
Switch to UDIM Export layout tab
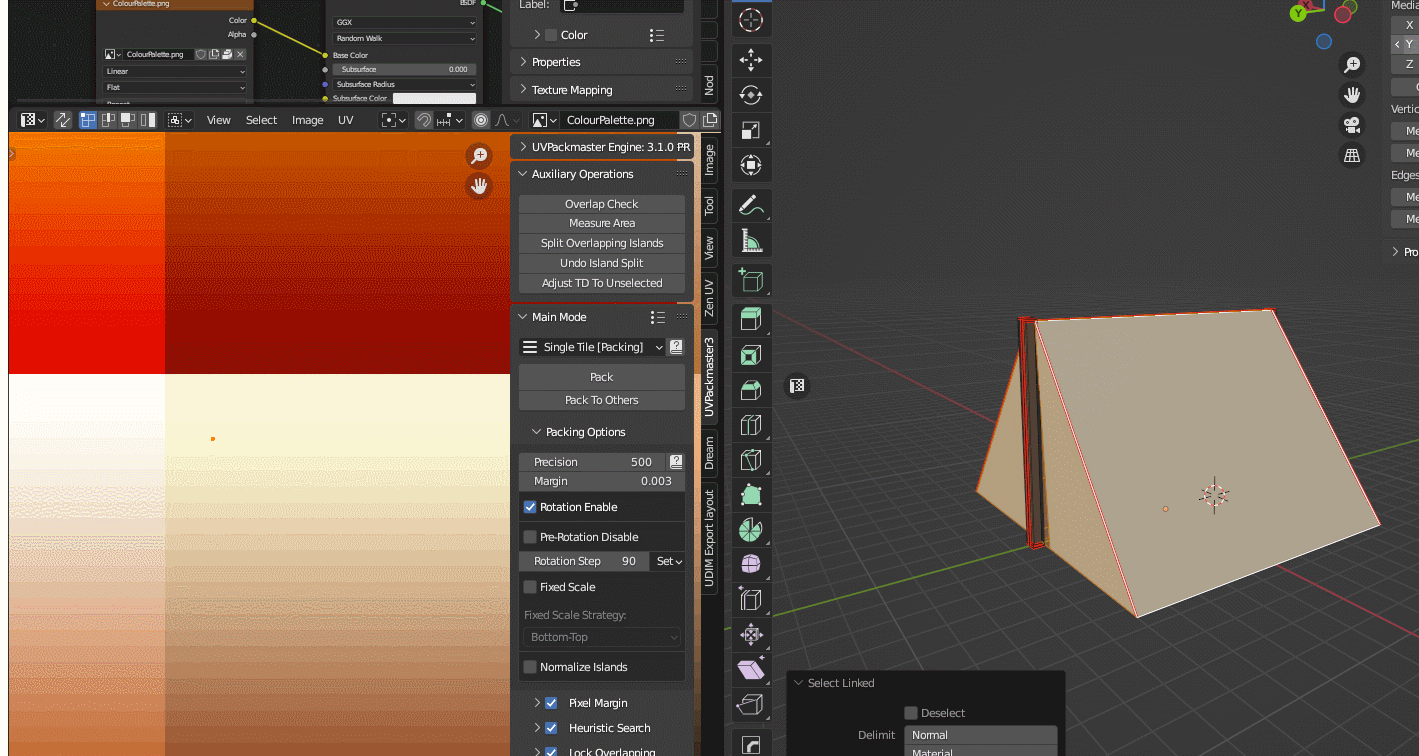[709, 537]
